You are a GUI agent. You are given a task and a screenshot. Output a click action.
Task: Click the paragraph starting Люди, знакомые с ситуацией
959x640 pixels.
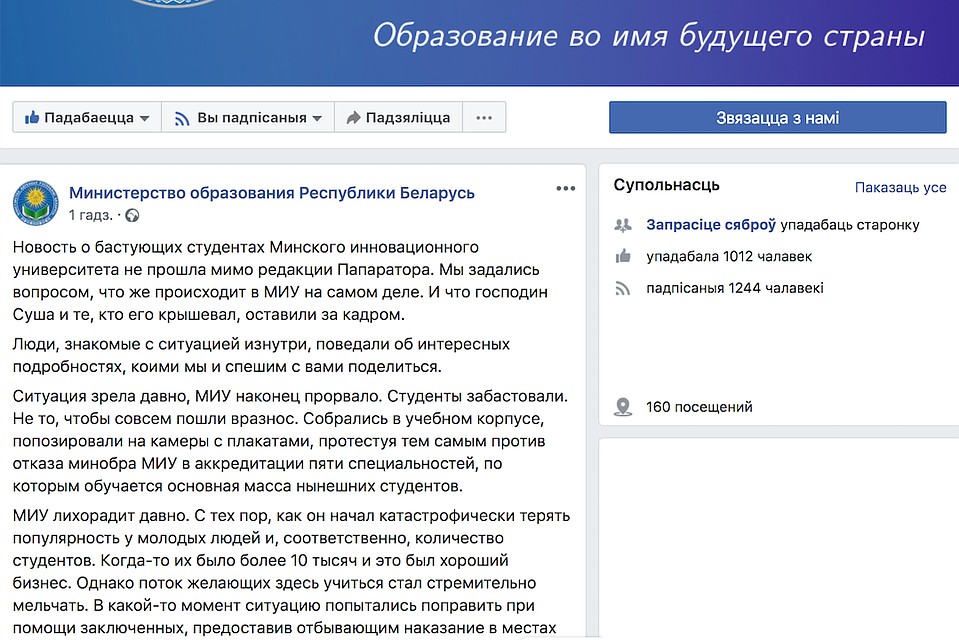(x=261, y=355)
